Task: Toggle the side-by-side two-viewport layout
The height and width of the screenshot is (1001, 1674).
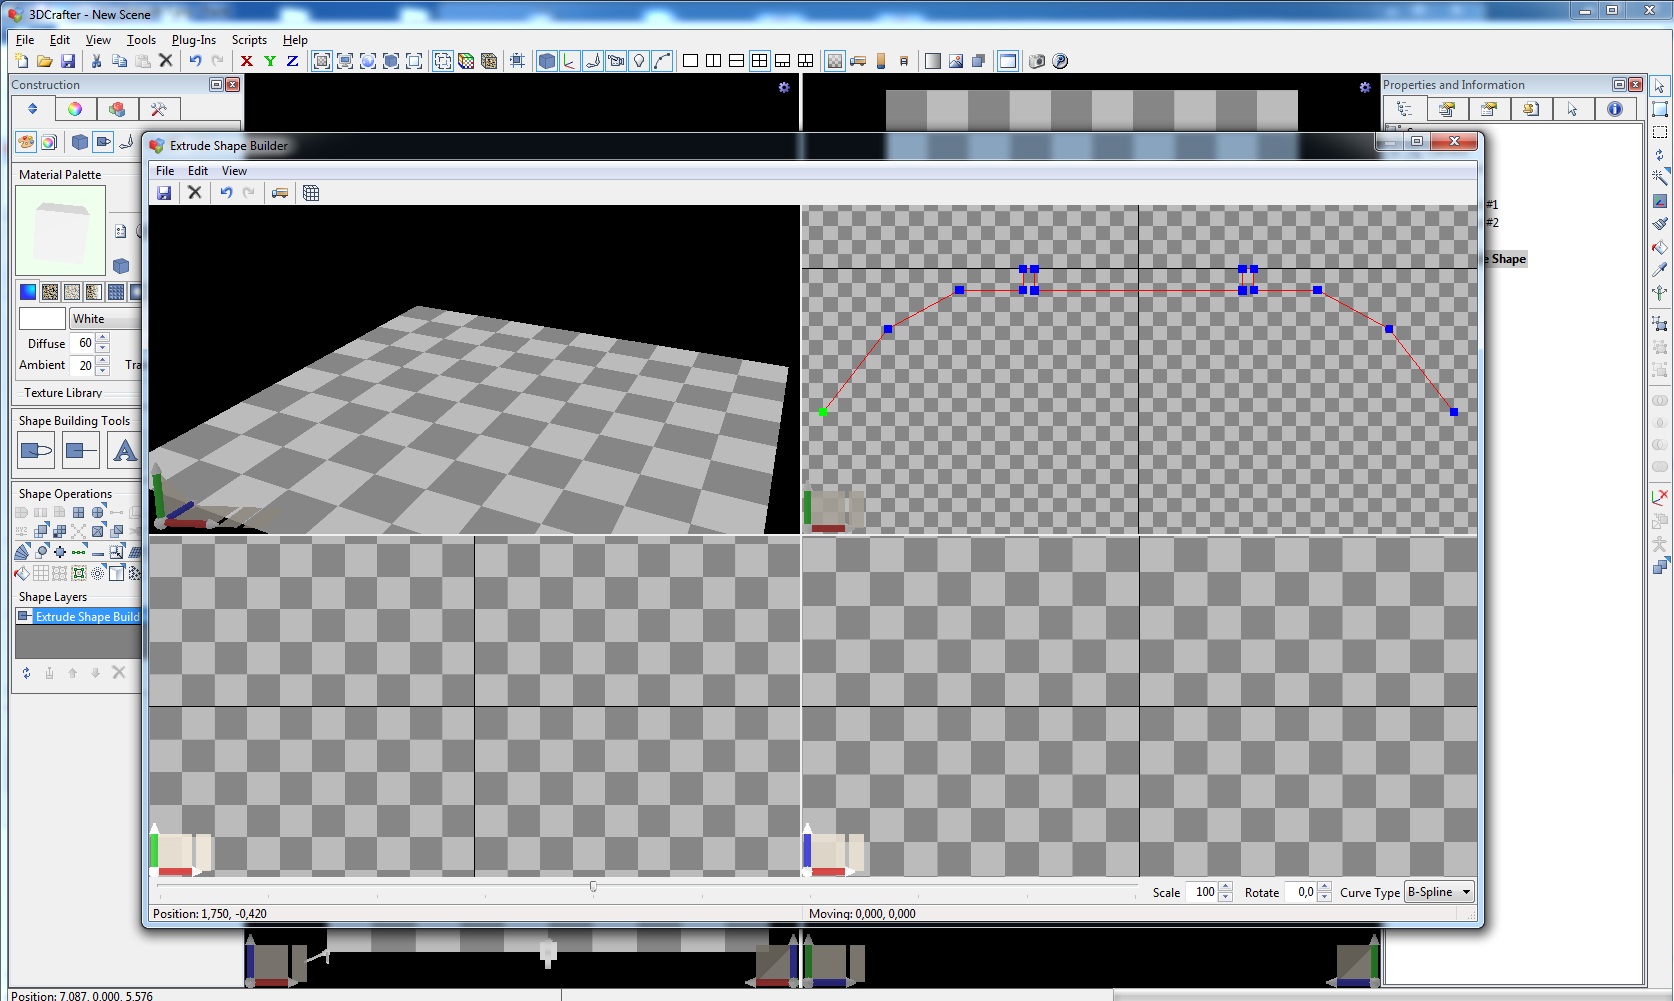Action: click(x=713, y=61)
